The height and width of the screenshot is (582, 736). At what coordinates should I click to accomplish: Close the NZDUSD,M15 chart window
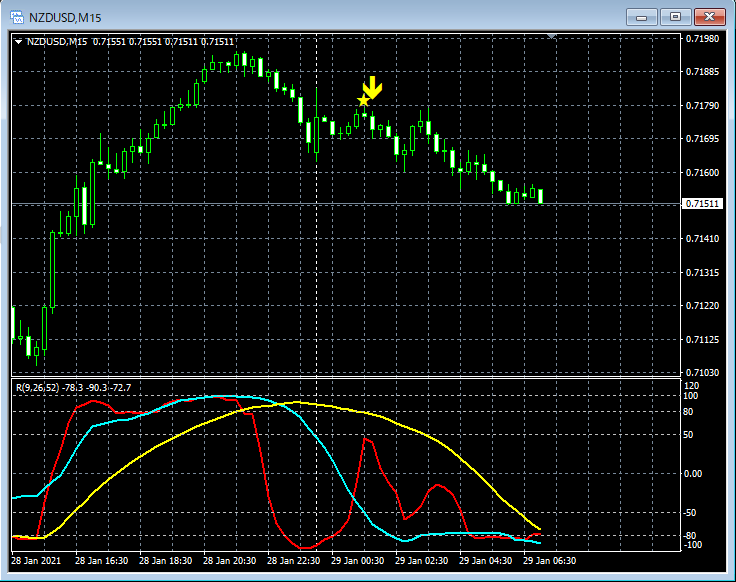point(711,16)
